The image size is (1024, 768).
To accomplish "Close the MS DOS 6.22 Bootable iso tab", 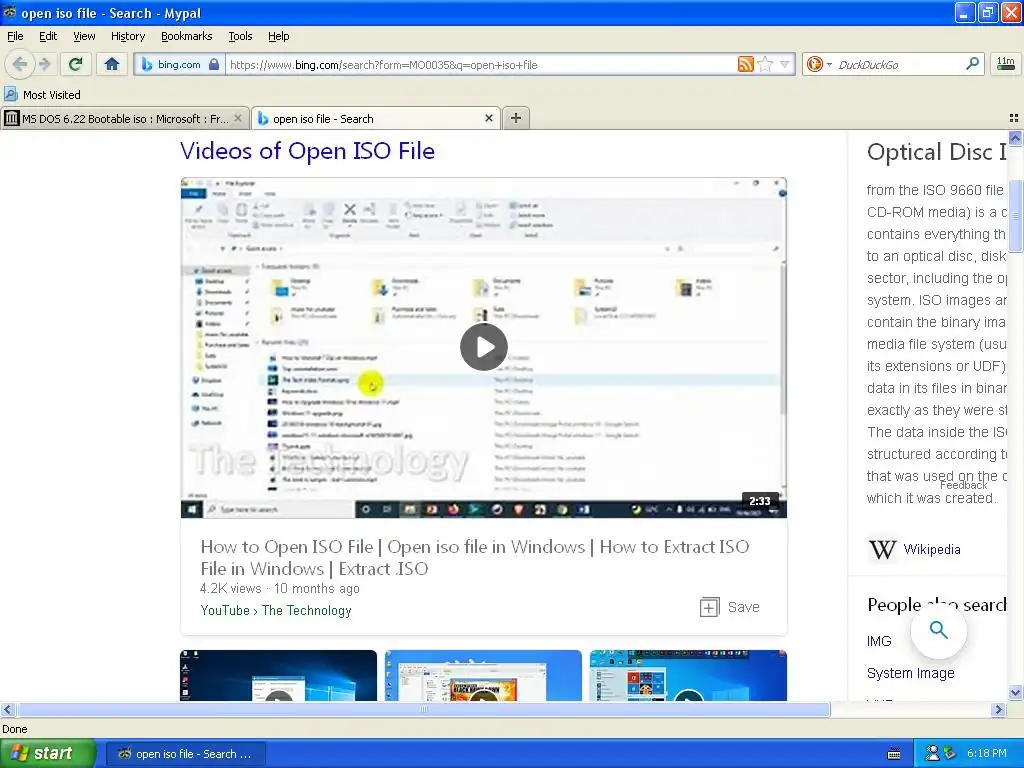I will [x=238, y=118].
